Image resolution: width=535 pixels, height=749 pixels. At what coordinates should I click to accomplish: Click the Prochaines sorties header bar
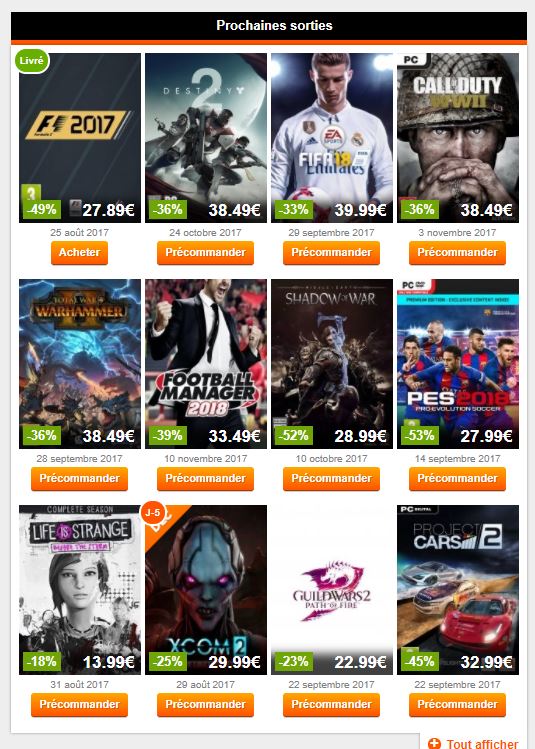[269, 26]
